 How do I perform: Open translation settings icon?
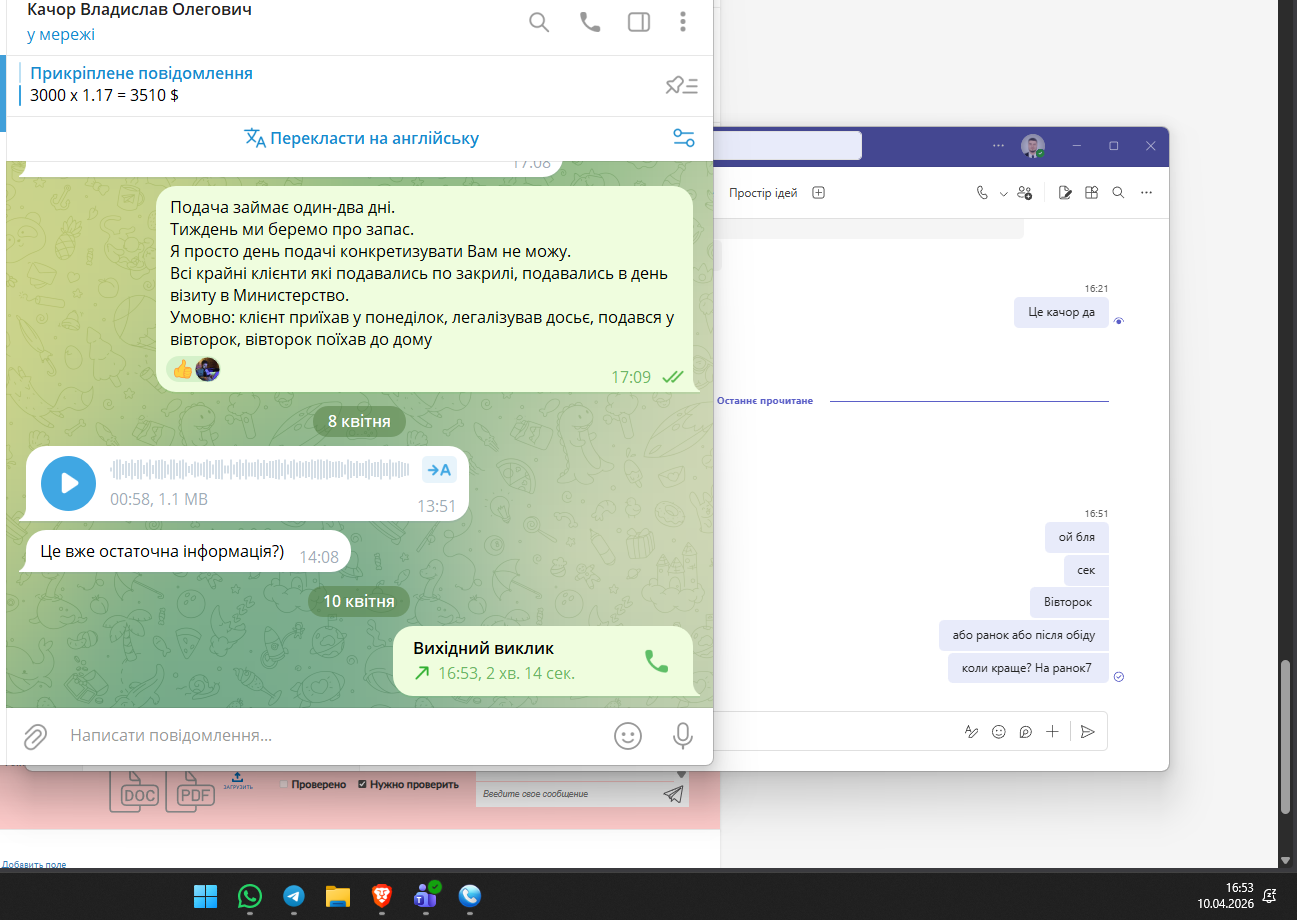684,138
